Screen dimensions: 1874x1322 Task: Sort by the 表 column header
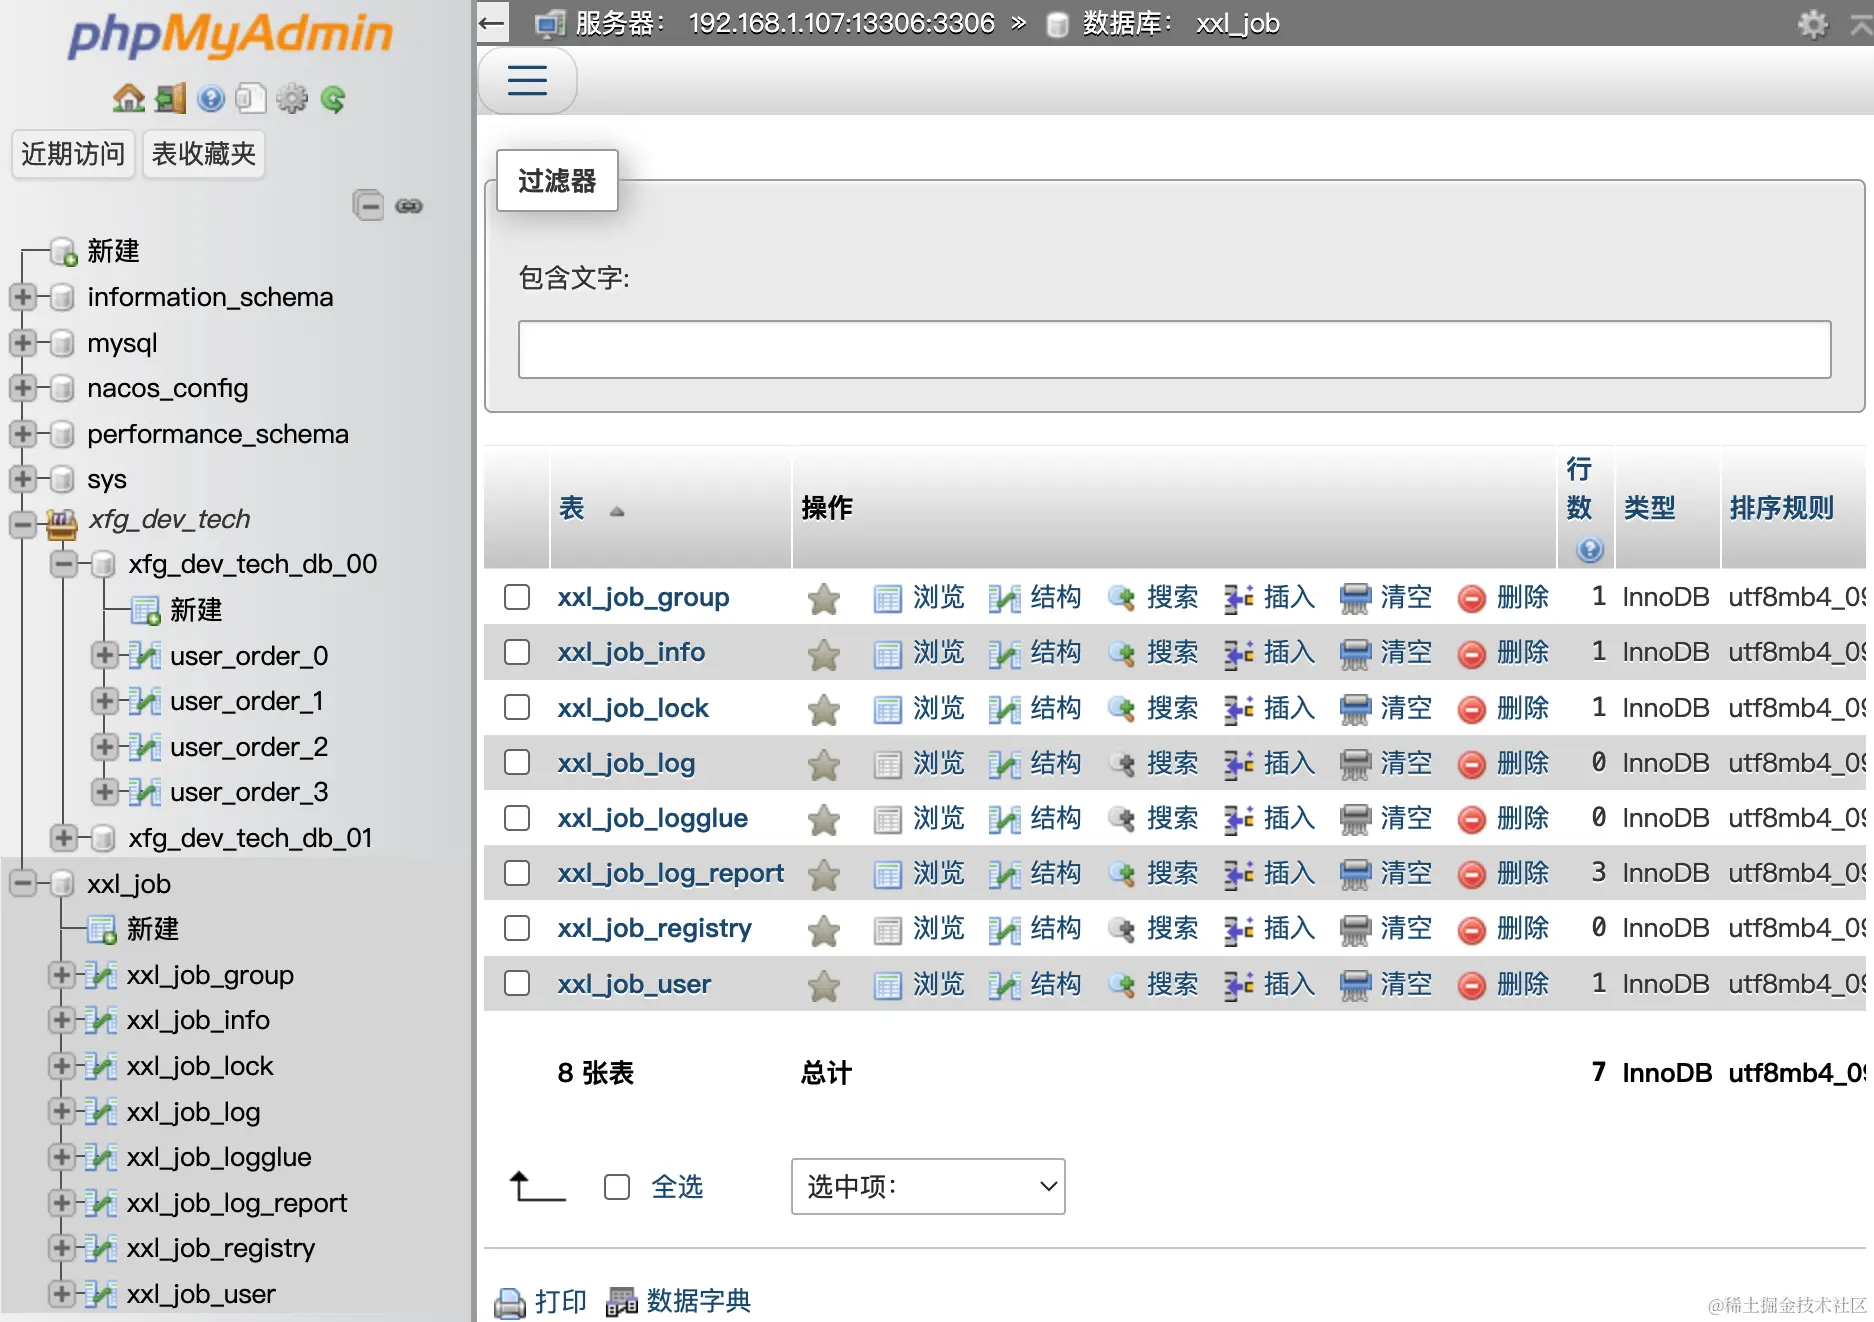tap(572, 508)
